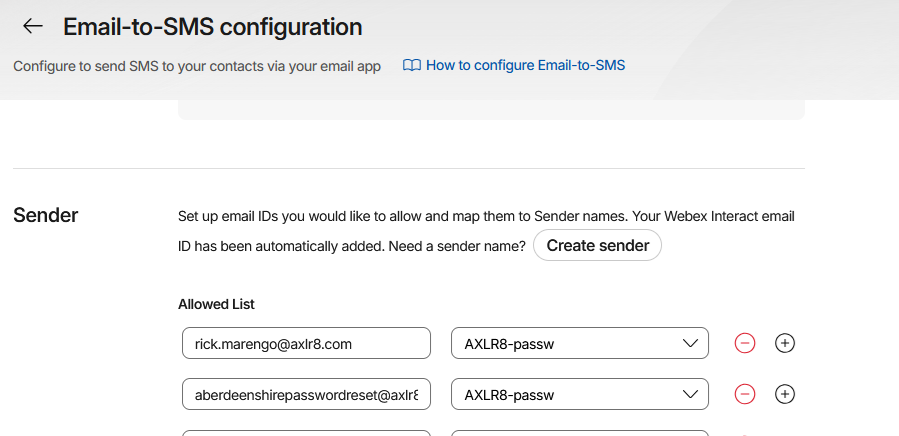
Task: Click the sender setup description text
Action: click(486, 216)
